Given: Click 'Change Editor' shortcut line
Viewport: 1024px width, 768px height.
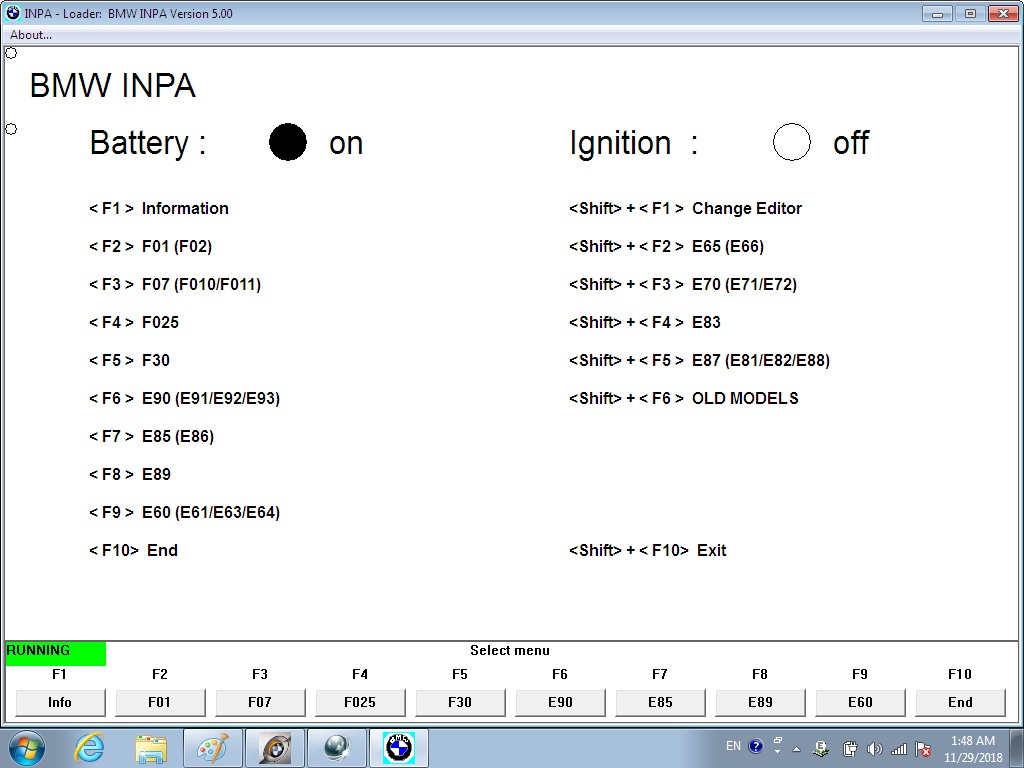Looking at the screenshot, I should 685,208.
